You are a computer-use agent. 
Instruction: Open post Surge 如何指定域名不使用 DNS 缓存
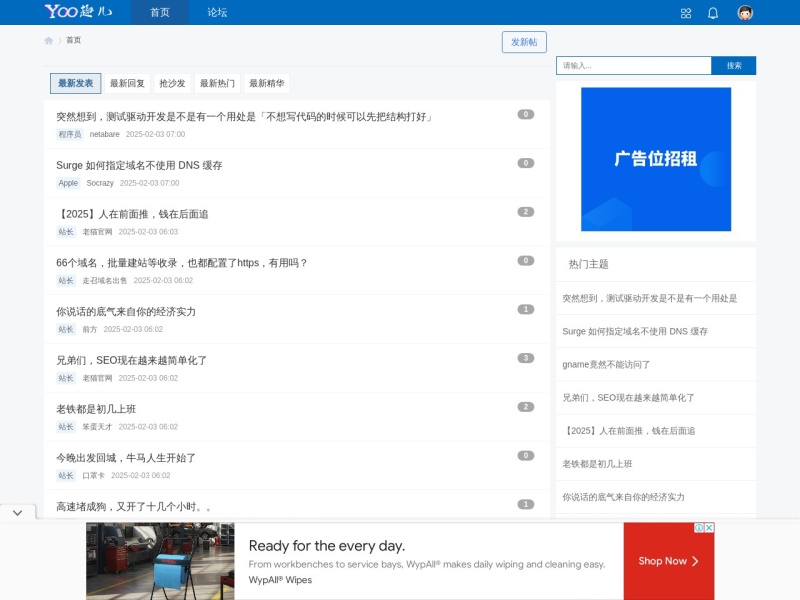(139, 165)
